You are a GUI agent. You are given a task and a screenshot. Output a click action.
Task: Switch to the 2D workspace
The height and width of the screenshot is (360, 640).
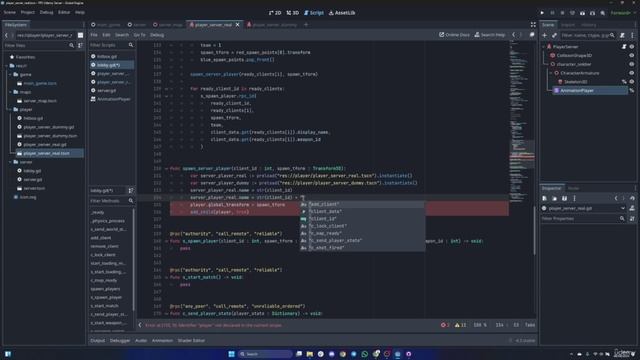pos(275,13)
